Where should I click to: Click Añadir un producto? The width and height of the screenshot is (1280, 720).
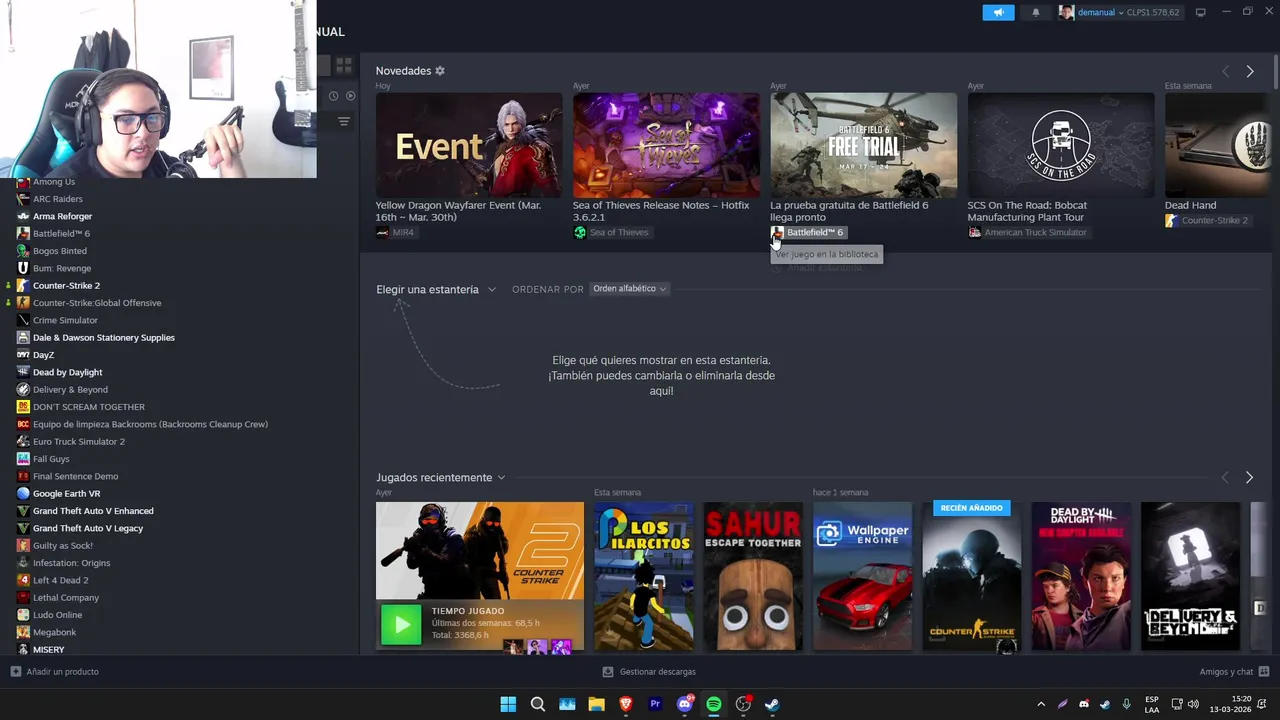pyautogui.click(x=55, y=672)
